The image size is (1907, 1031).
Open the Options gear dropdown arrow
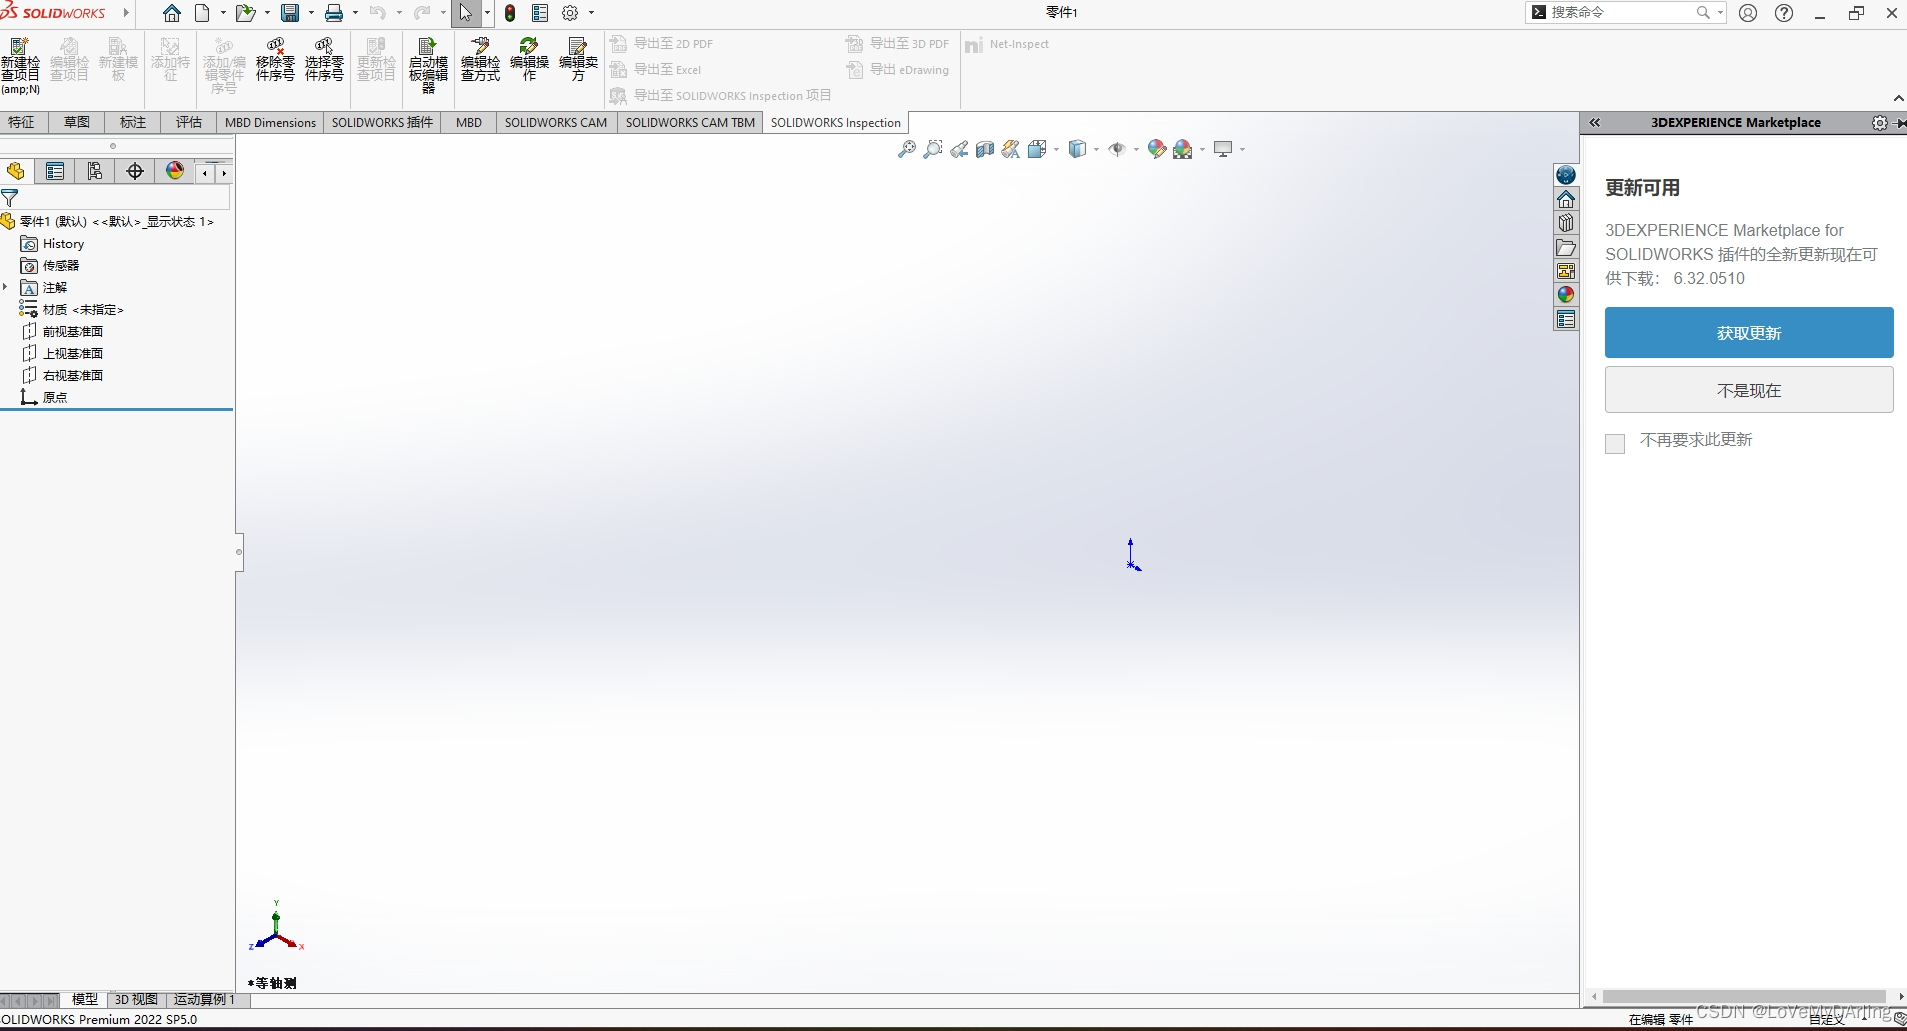[591, 13]
